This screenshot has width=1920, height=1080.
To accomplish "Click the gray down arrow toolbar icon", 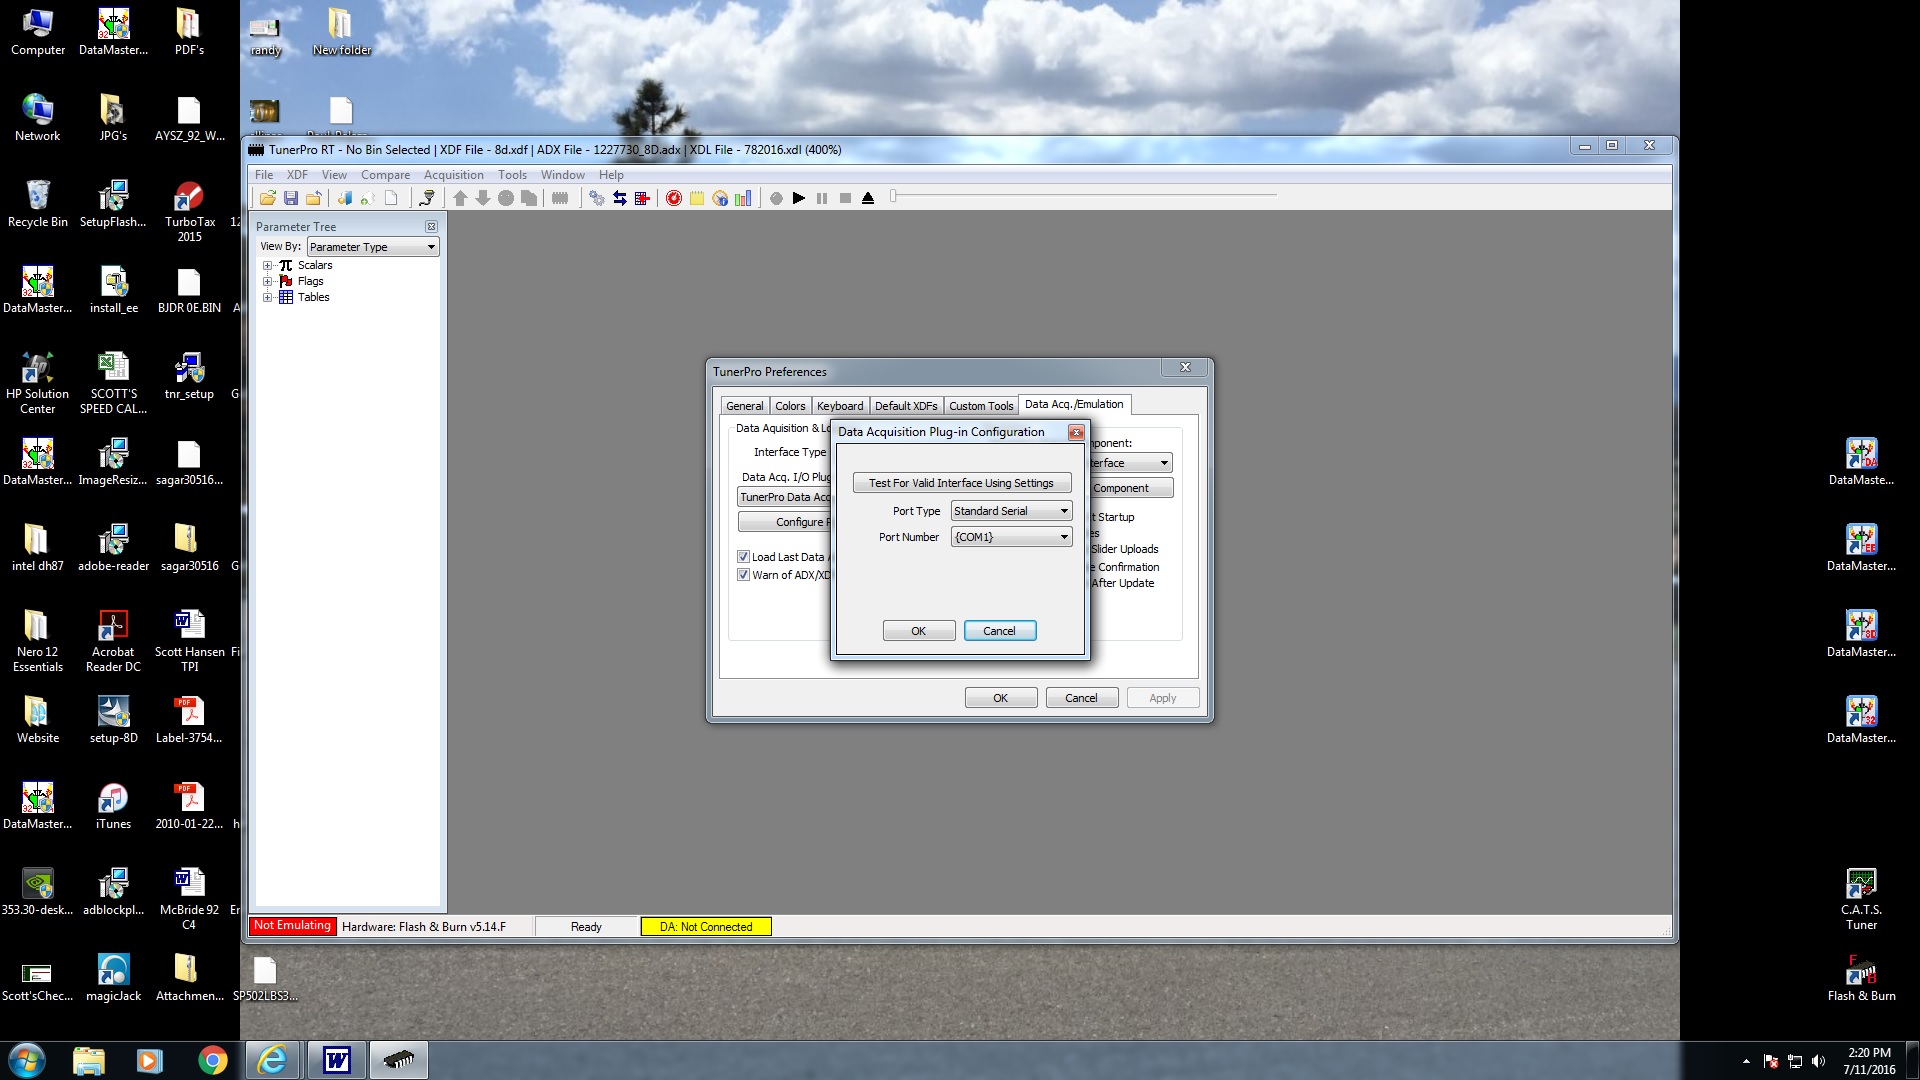I will (483, 198).
